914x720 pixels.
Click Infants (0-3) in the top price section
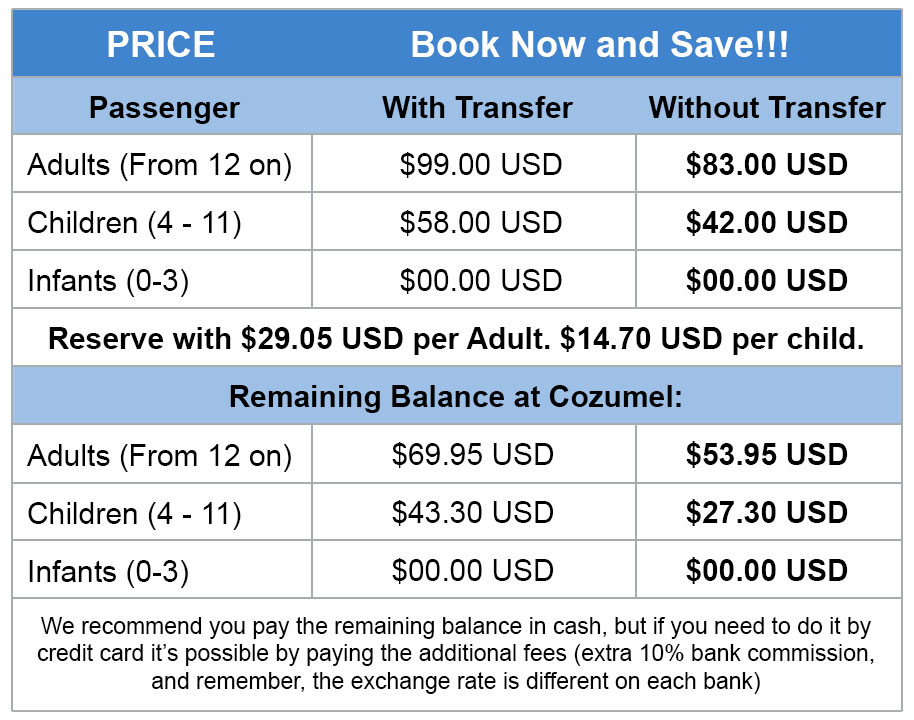(x=109, y=281)
